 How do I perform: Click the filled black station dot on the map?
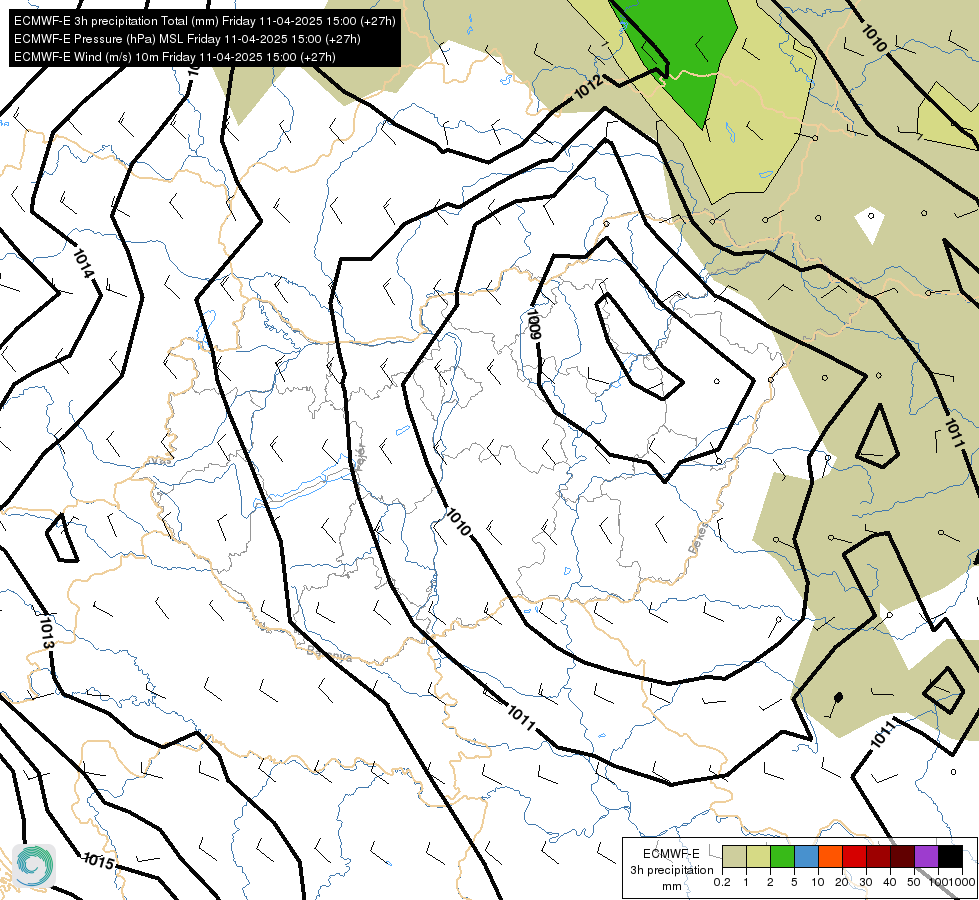pos(839,696)
